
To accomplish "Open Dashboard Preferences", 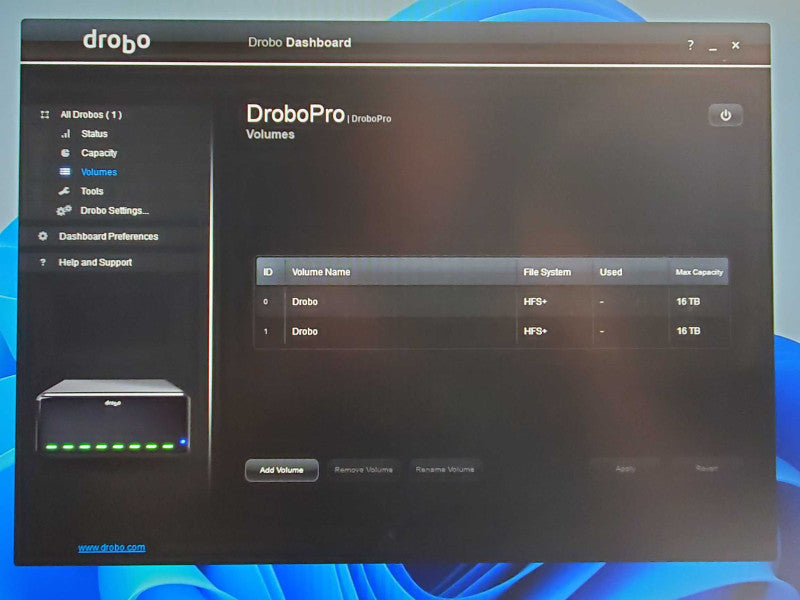I will pyautogui.click(x=109, y=236).
